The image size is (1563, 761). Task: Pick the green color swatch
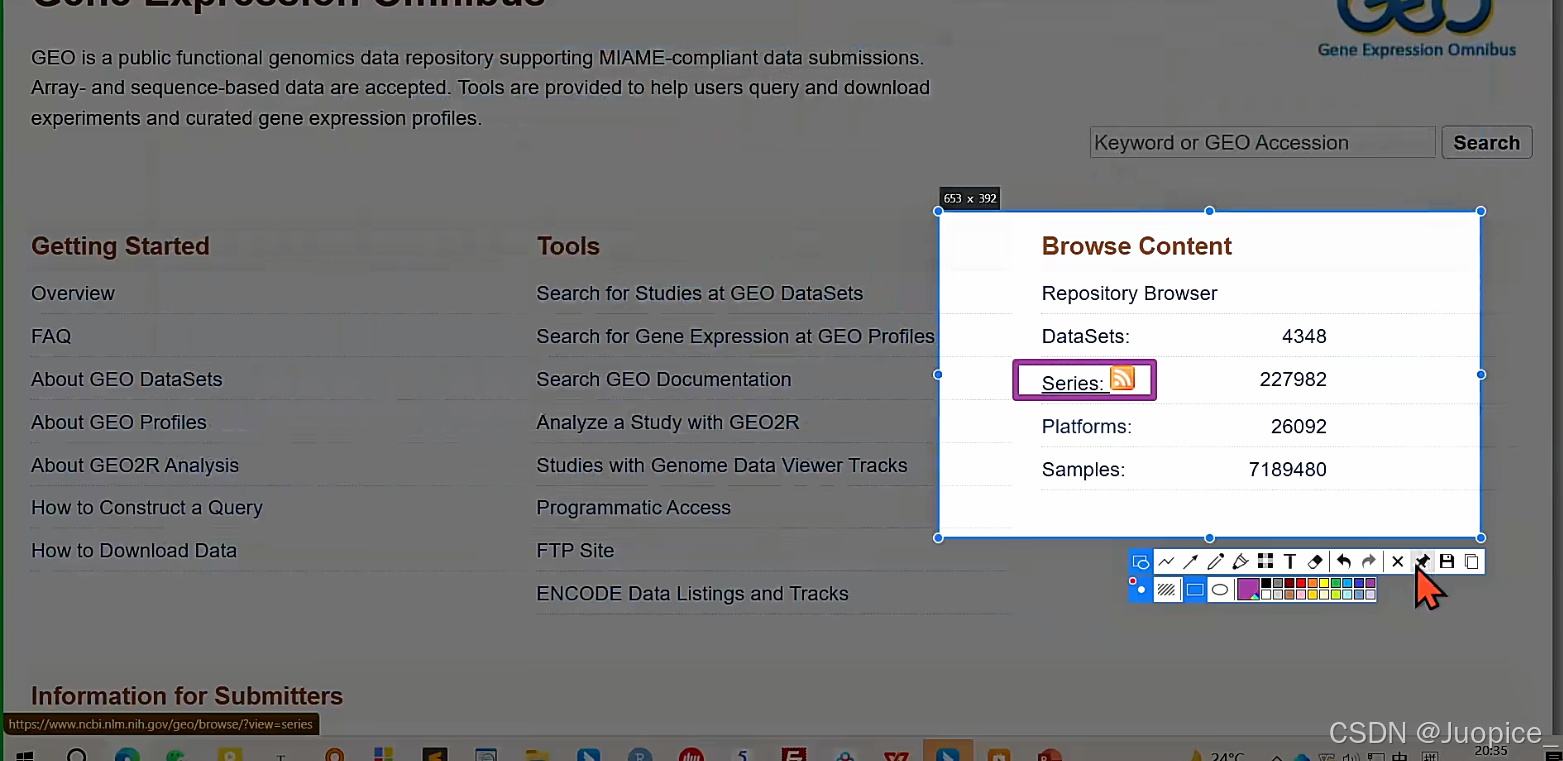(1336, 583)
